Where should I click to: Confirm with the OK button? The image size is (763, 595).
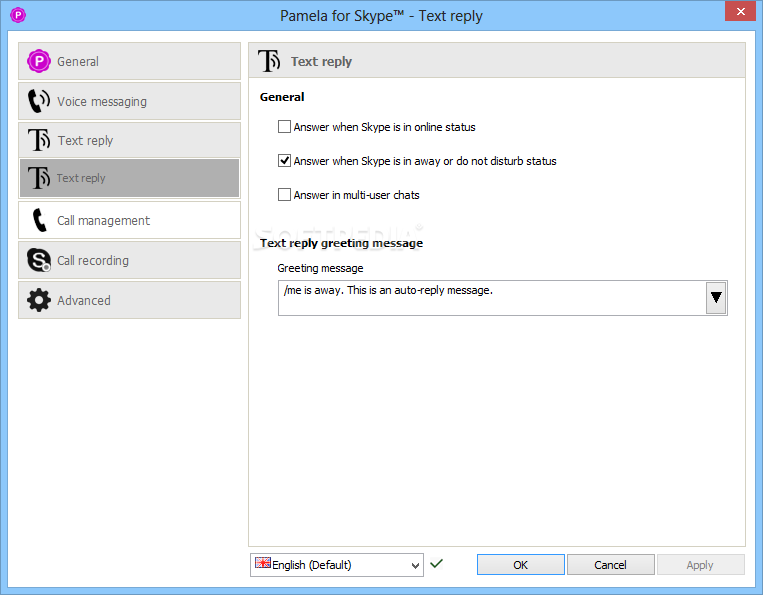tap(521, 565)
